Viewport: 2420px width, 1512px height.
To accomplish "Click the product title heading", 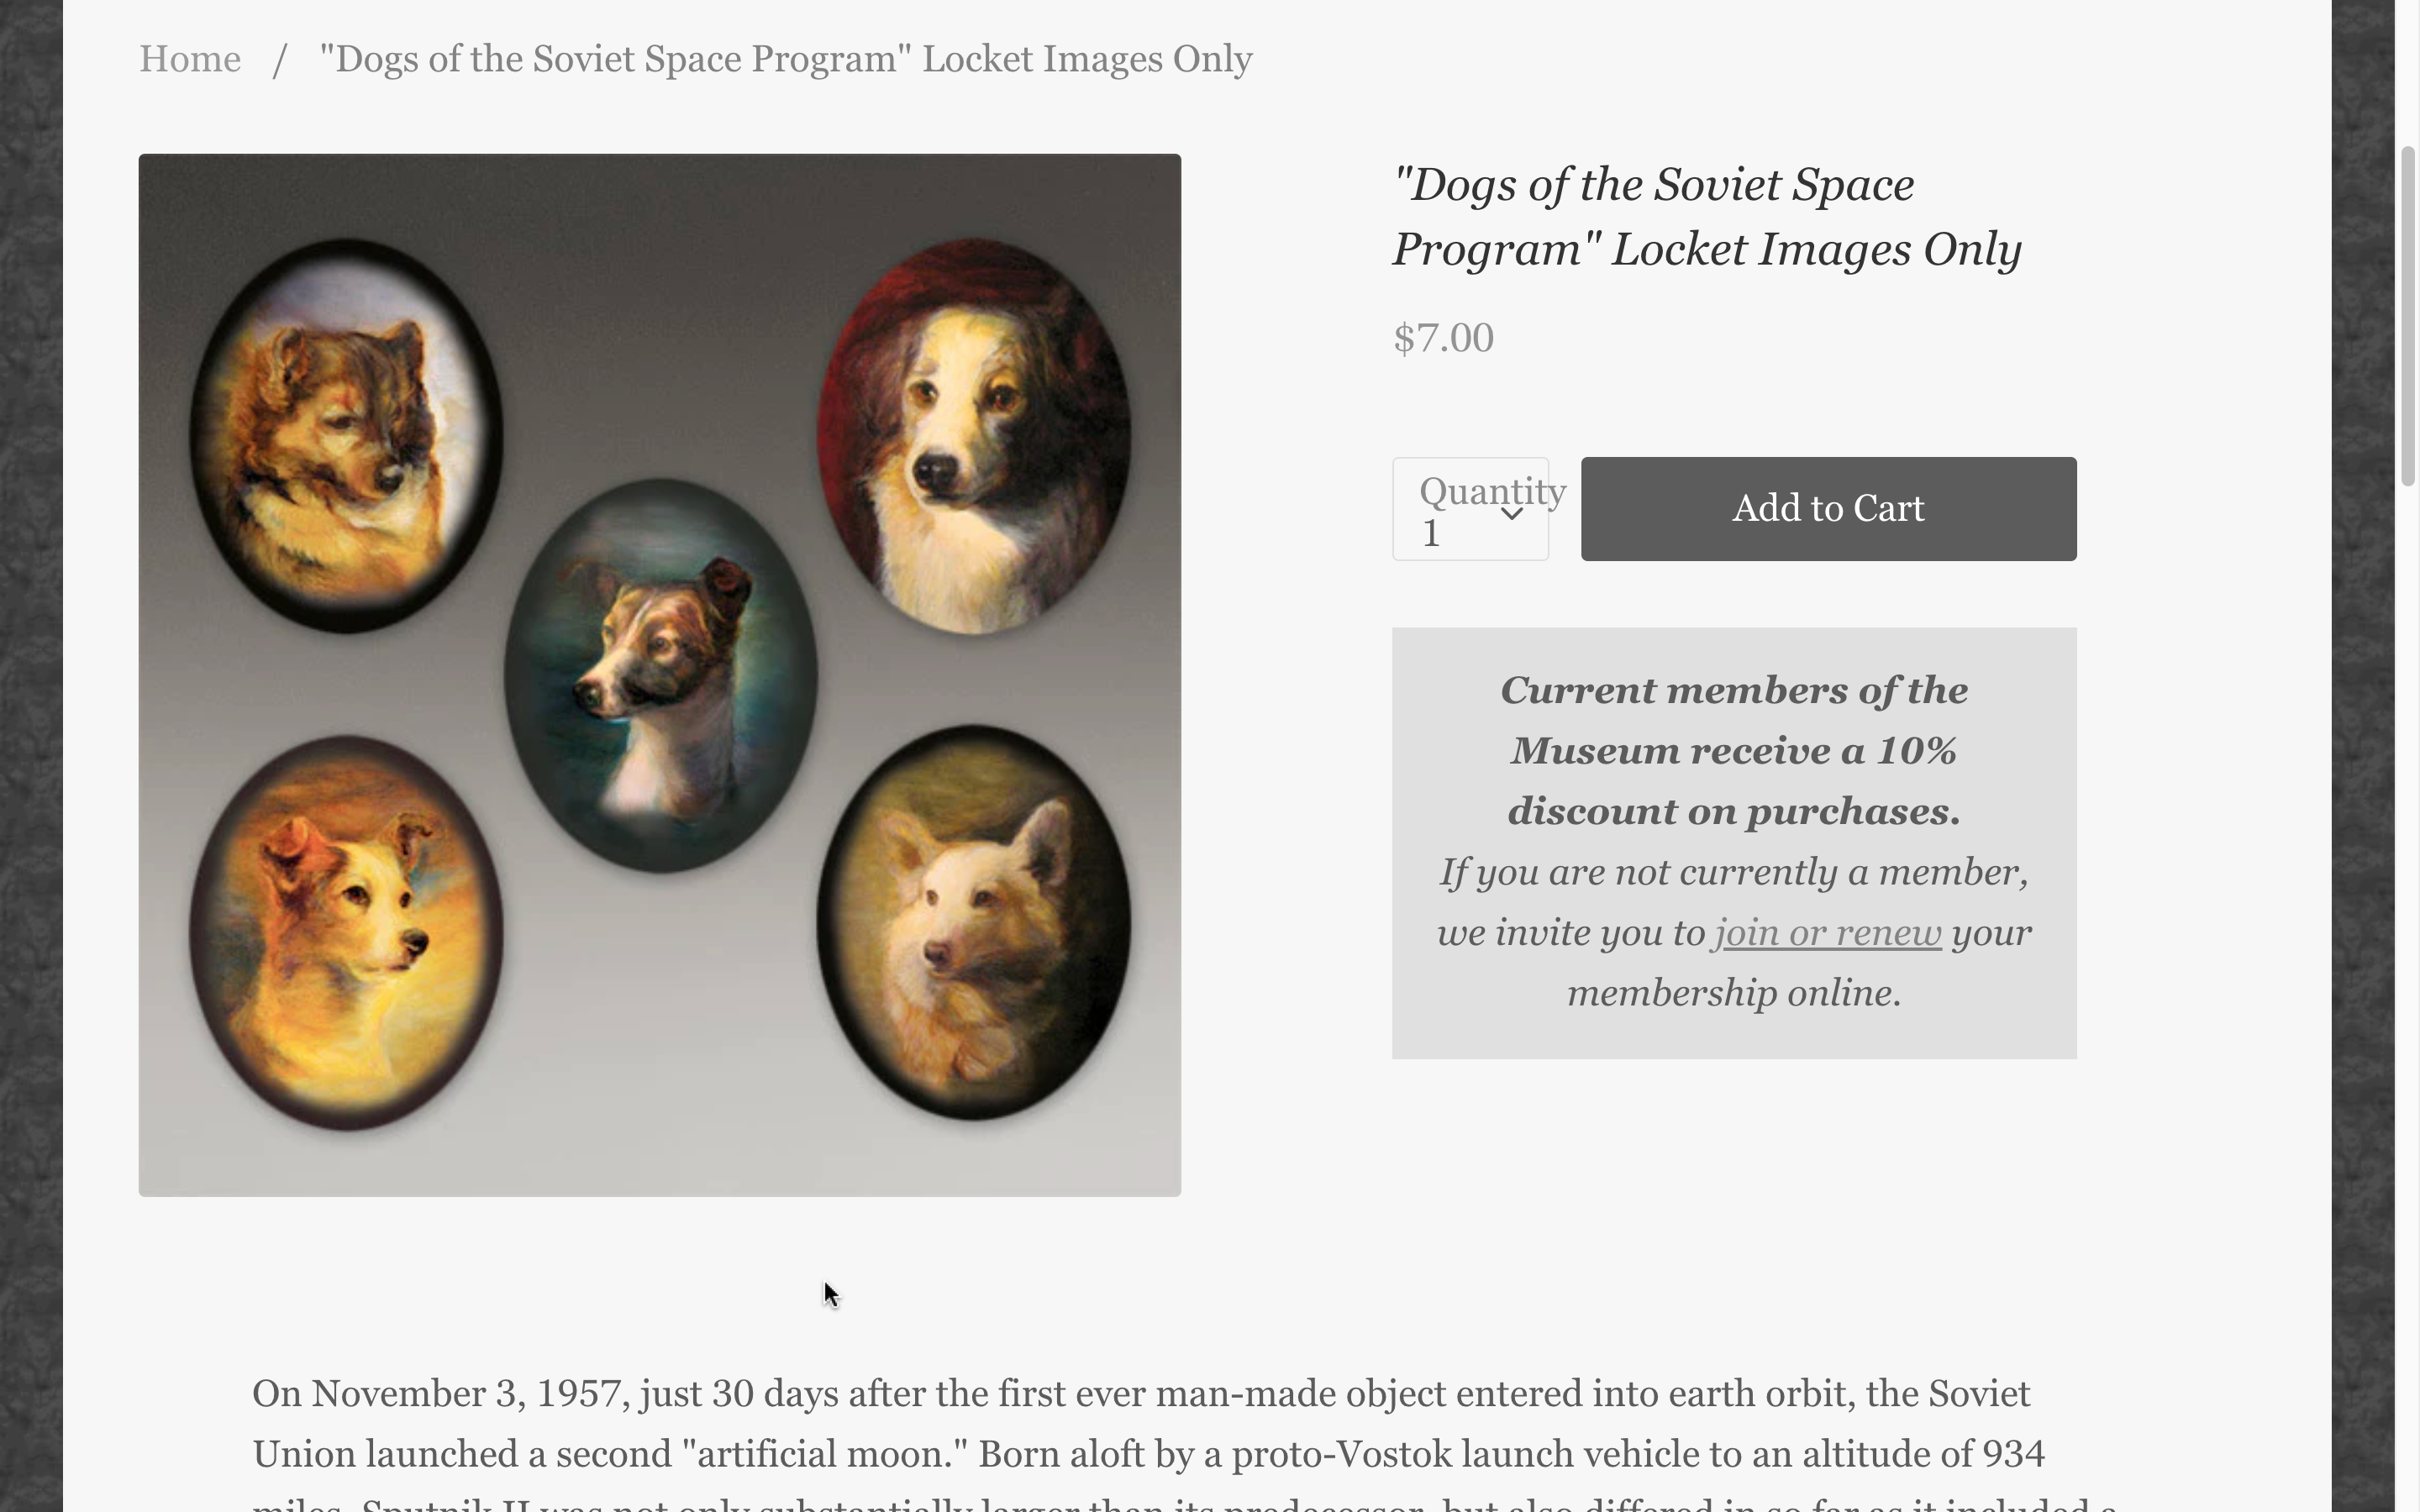I will [x=1706, y=217].
